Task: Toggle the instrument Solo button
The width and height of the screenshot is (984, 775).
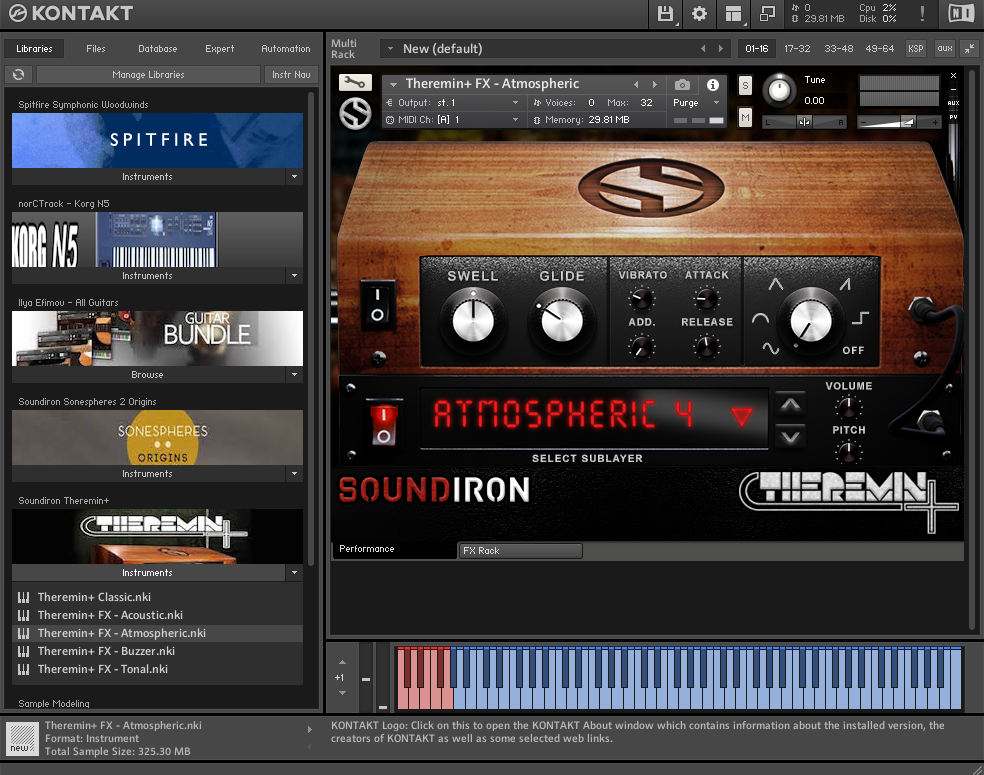Action: tap(745, 85)
